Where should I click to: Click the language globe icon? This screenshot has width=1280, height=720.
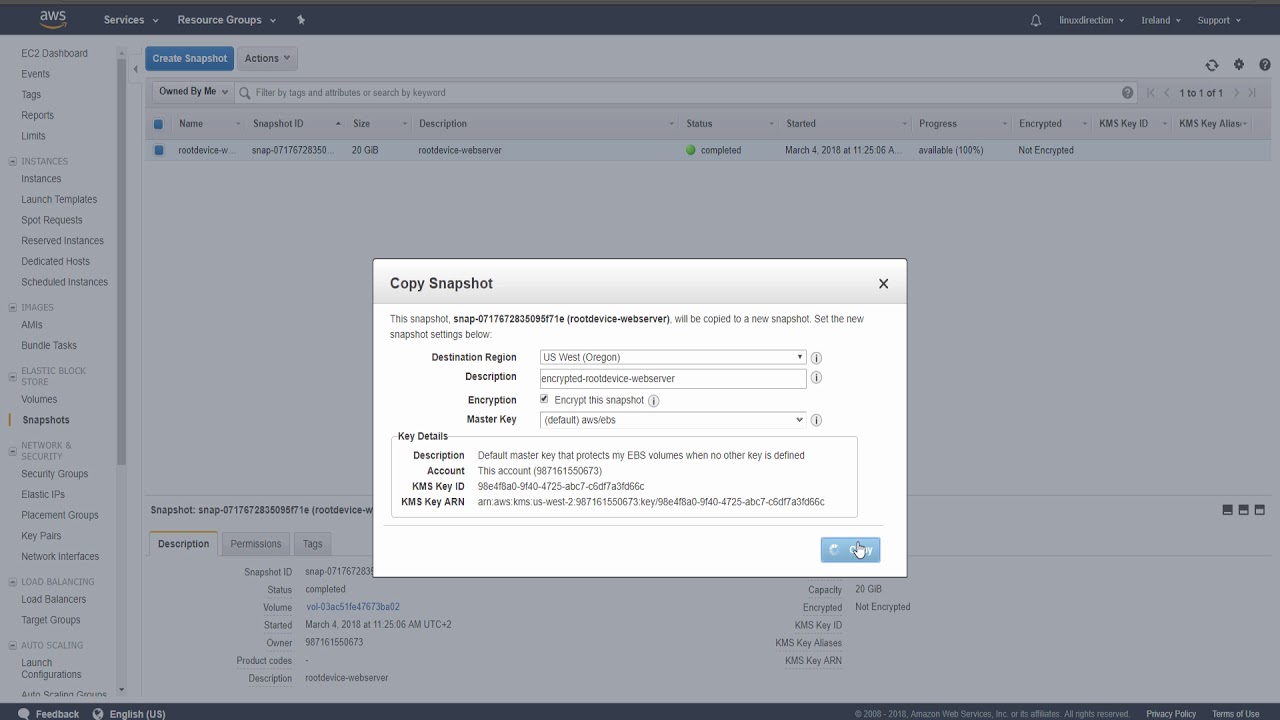coord(98,714)
